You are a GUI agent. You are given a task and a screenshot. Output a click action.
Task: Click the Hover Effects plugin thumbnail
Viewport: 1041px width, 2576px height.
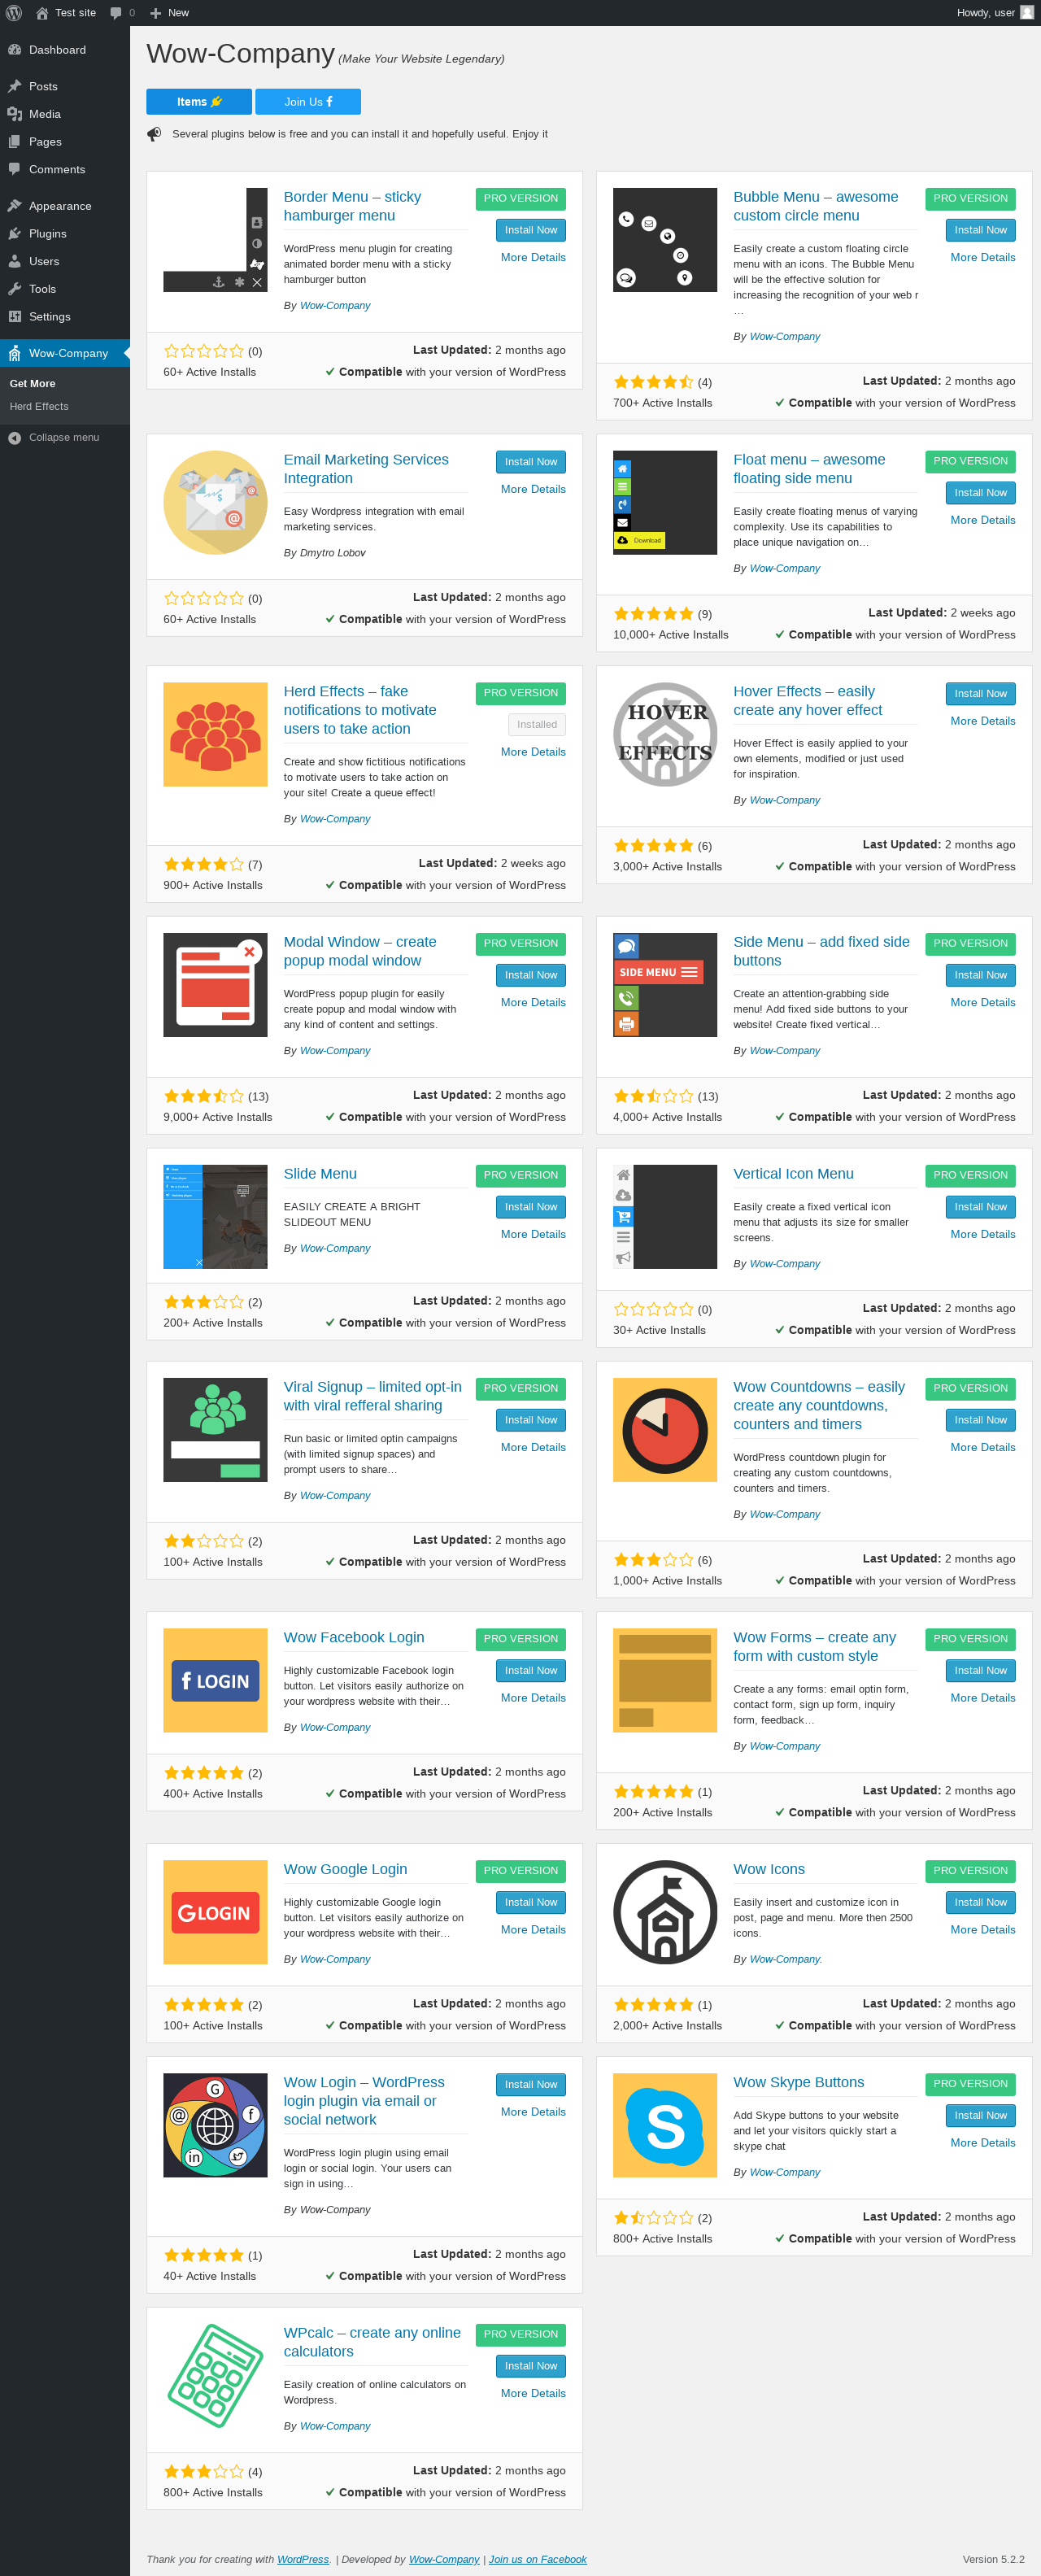tap(665, 735)
